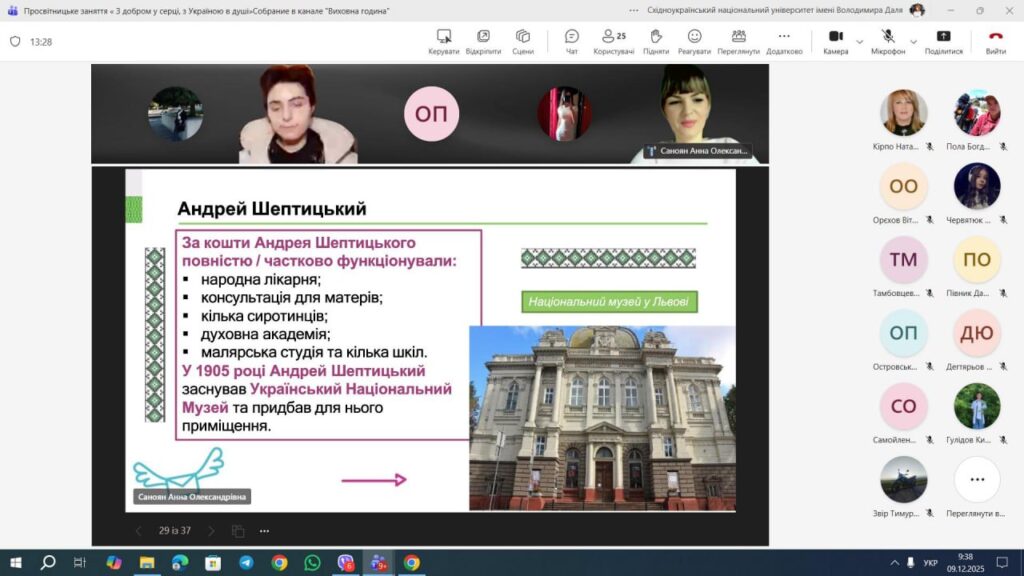Share screen using Поділитися
The width and height of the screenshot is (1024, 576).
point(943,41)
